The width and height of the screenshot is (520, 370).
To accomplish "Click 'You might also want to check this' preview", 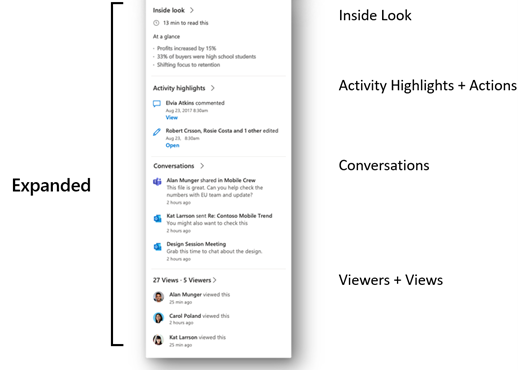I will [x=207, y=223].
